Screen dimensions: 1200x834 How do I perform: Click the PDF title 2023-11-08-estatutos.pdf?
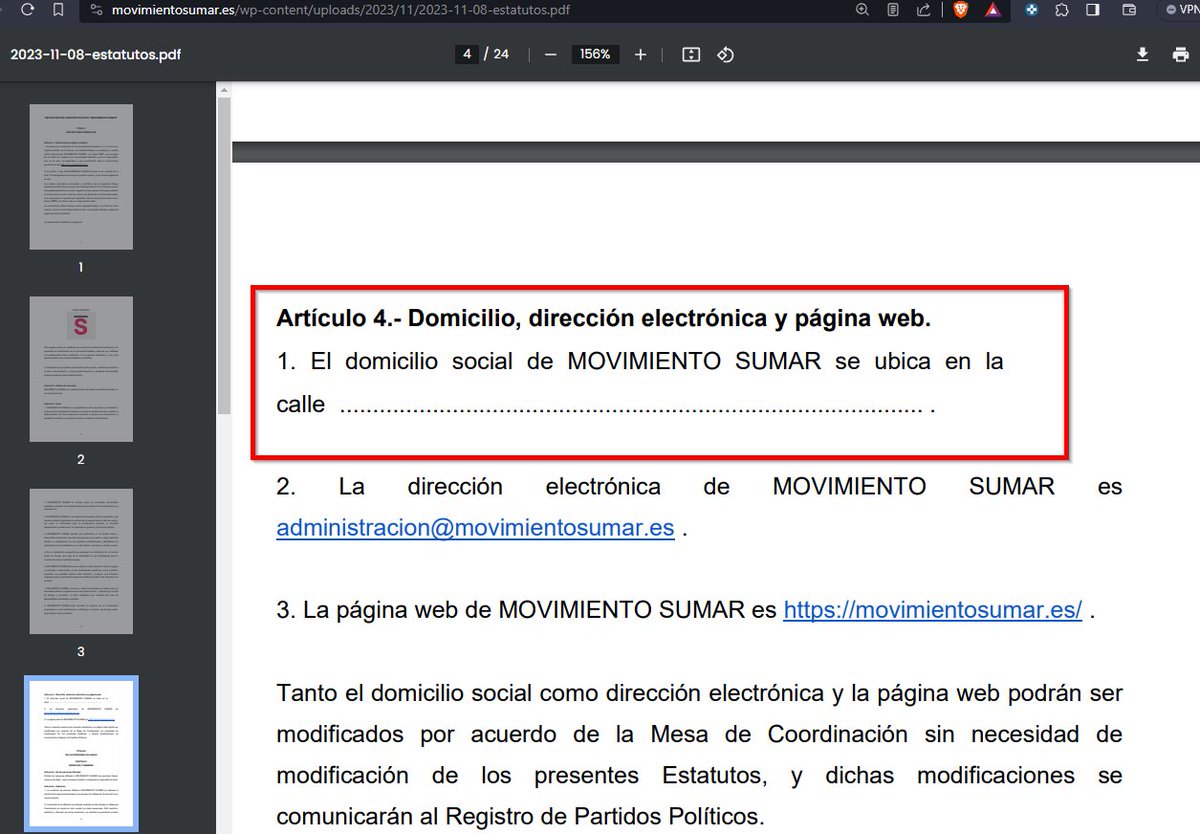pyautogui.click(x=96, y=54)
